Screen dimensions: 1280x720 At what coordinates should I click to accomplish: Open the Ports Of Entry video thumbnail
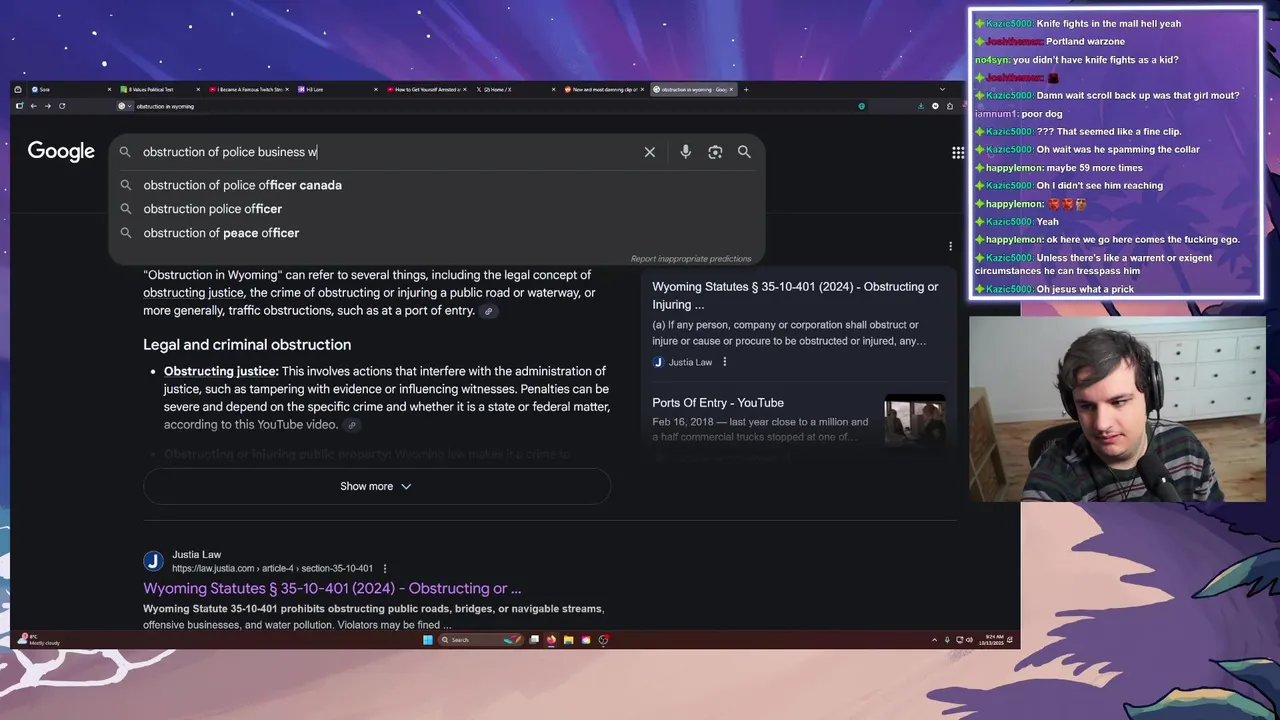coord(914,421)
